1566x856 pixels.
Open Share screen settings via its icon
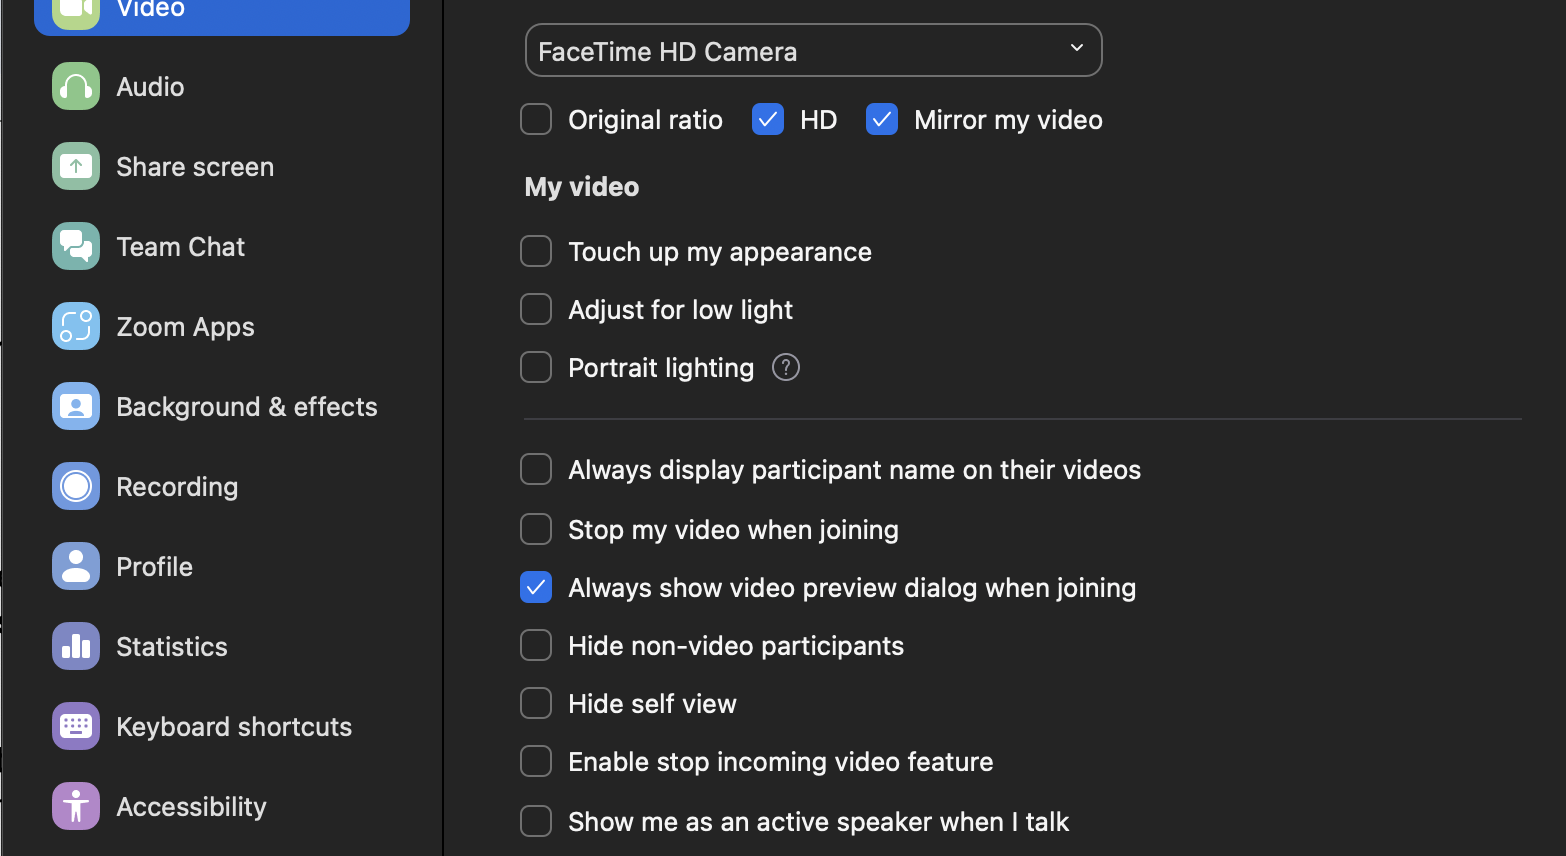pos(75,166)
